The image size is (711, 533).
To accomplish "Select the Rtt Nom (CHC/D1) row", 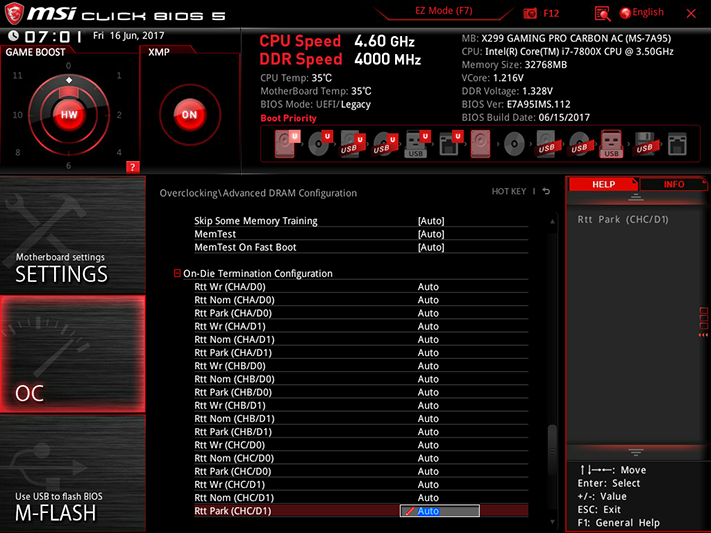I will click(x=361, y=497).
